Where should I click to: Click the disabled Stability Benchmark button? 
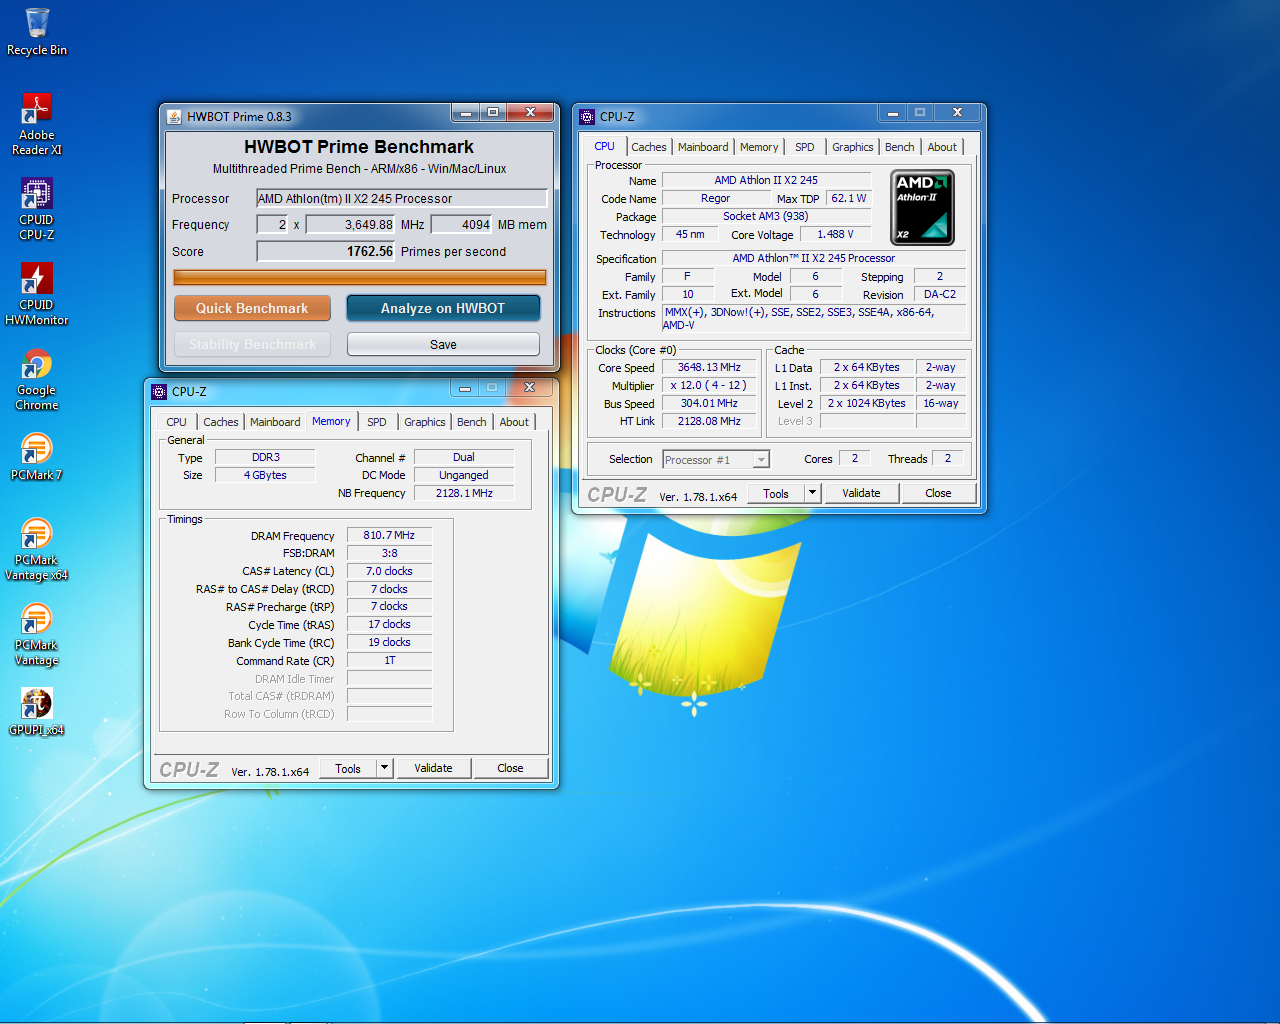coord(252,344)
